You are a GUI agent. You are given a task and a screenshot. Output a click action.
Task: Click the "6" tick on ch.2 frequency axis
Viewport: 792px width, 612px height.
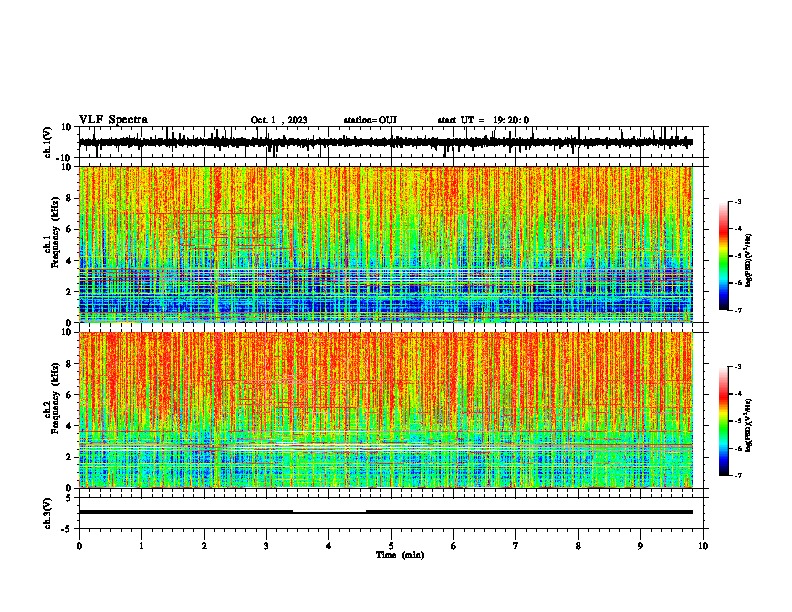(x=70, y=395)
